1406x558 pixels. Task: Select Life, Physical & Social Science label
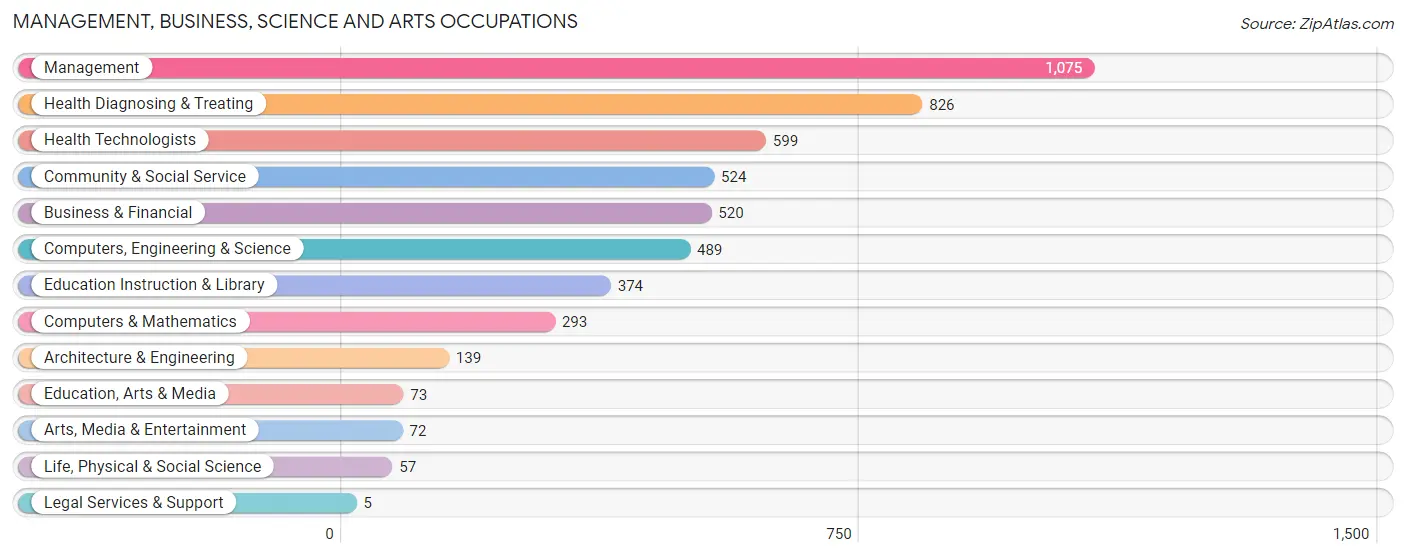coord(152,466)
